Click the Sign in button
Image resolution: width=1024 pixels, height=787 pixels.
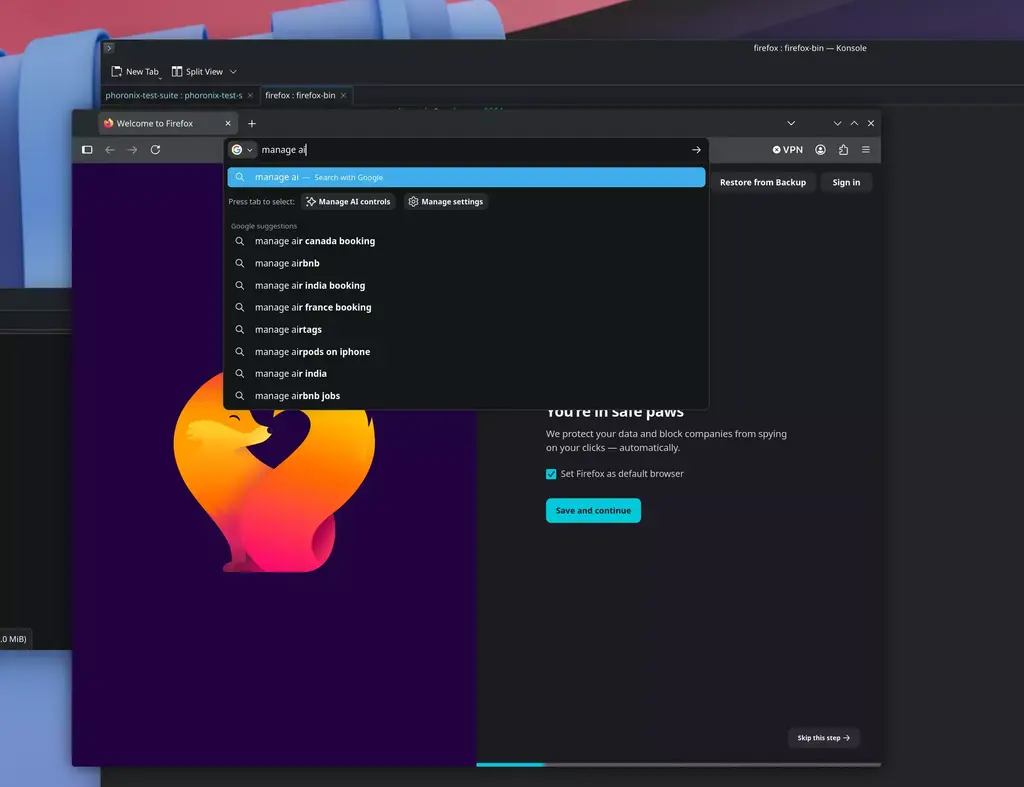tap(846, 182)
